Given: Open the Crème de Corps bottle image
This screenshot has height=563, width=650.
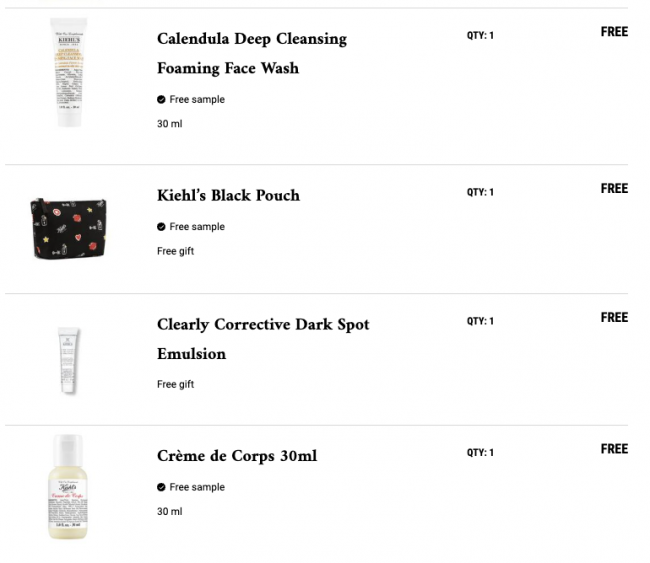Looking at the screenshot, I should [x=68, y=487].
